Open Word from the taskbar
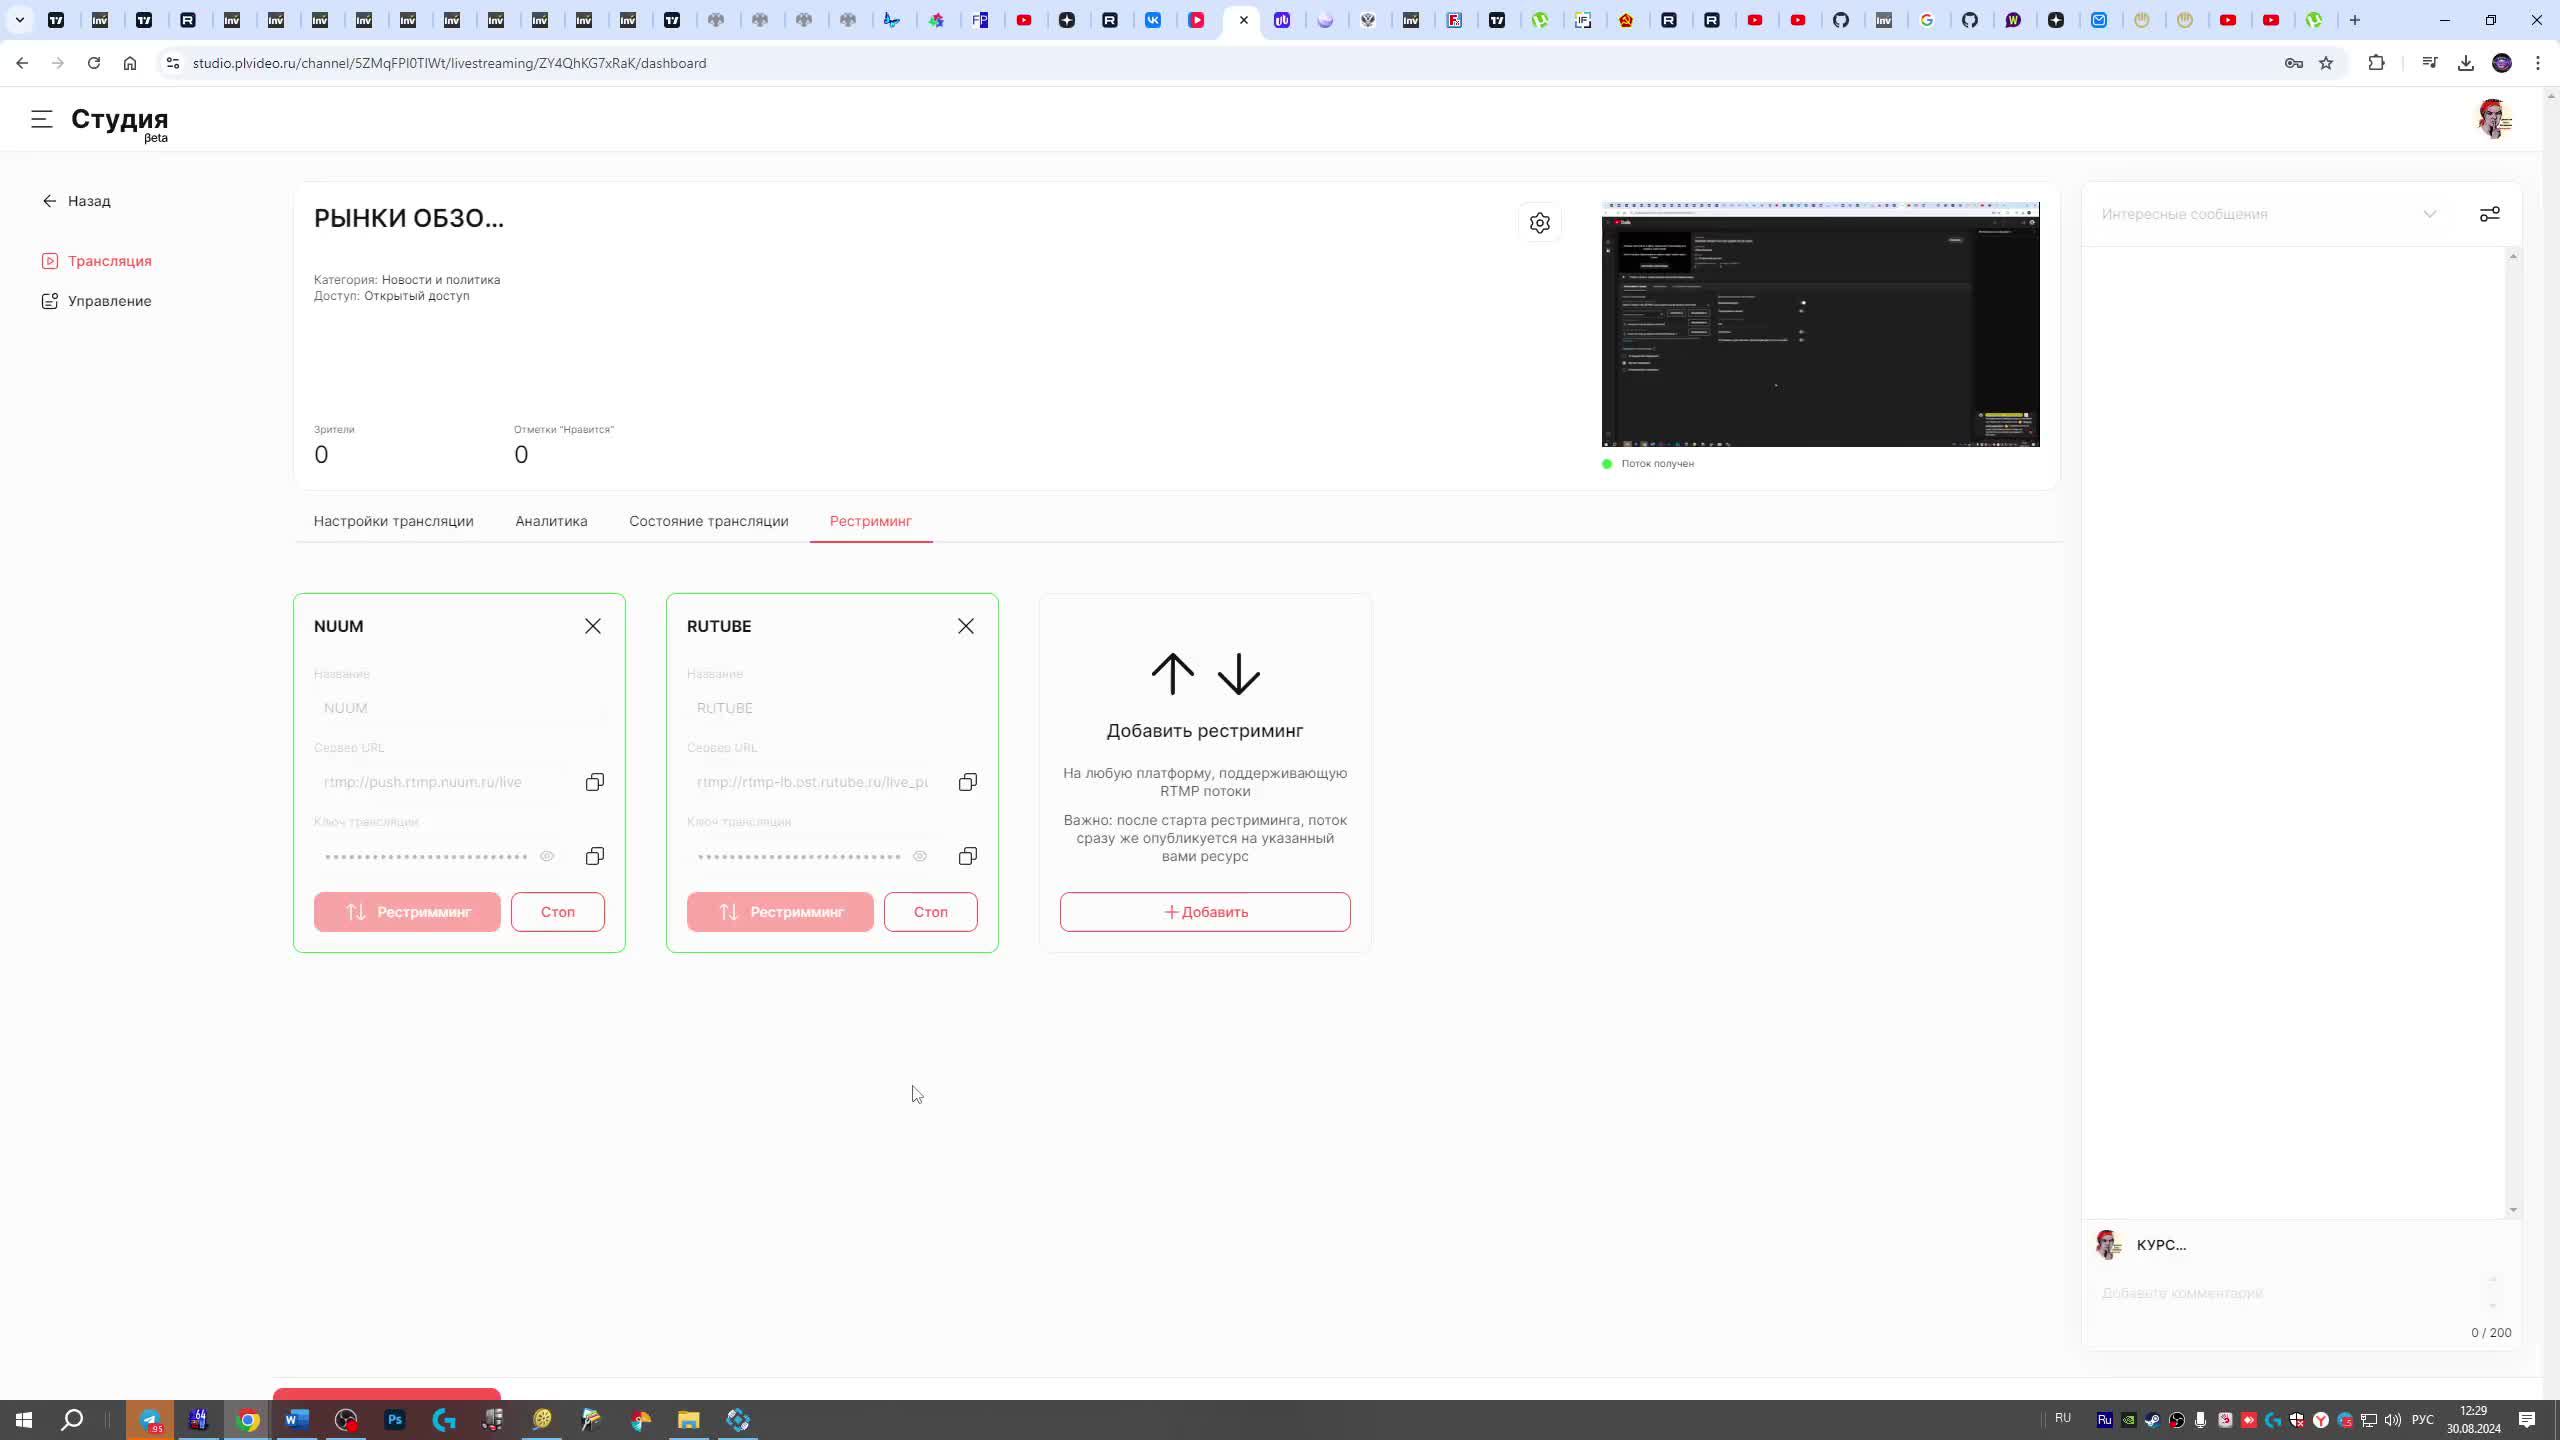The height and width of the screenshot is (1440, 2560). click(297, 1420)
